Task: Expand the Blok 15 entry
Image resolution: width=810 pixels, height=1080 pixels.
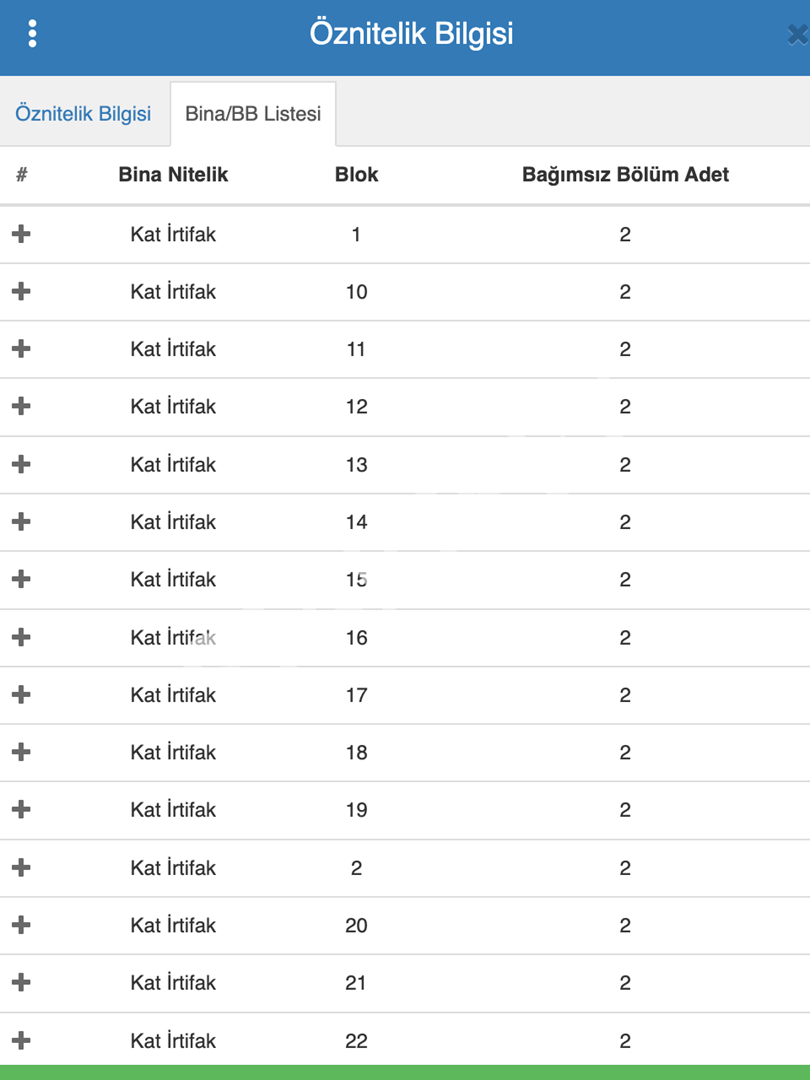Action: point(21,579)
